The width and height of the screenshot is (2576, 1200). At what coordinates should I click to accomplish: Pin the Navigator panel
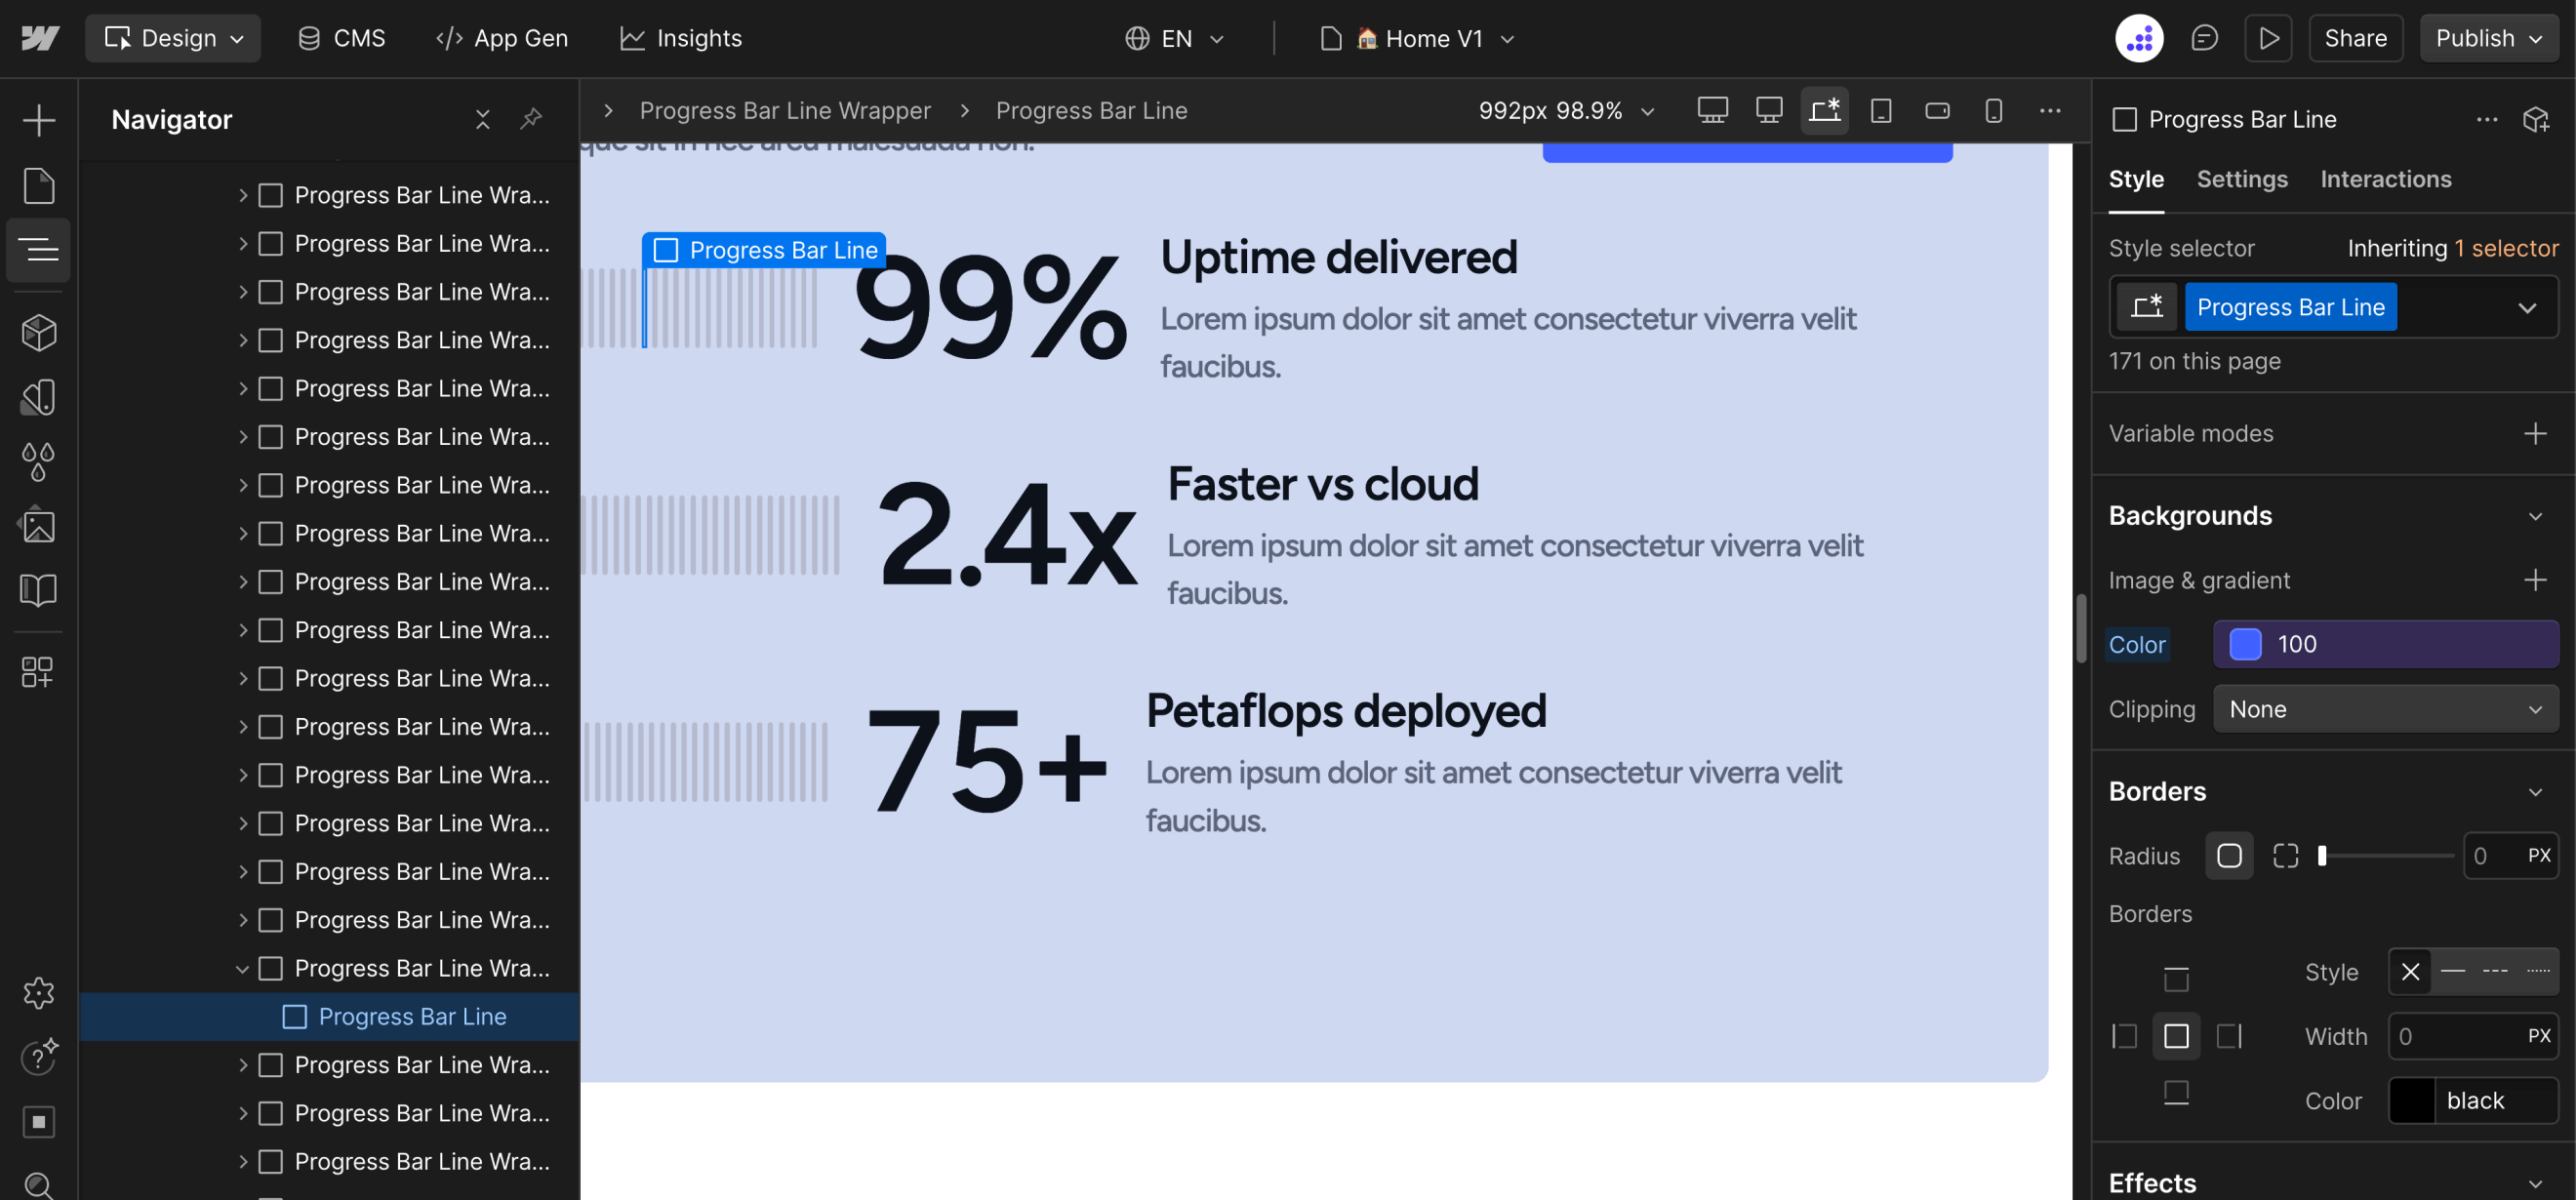pos(531,119)
